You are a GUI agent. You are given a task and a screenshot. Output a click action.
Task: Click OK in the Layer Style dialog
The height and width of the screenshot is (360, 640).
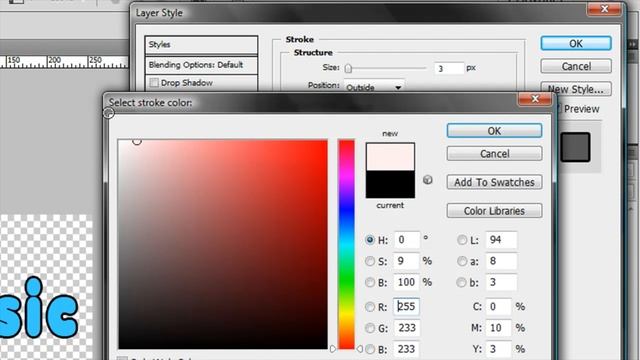coord(576,43)
